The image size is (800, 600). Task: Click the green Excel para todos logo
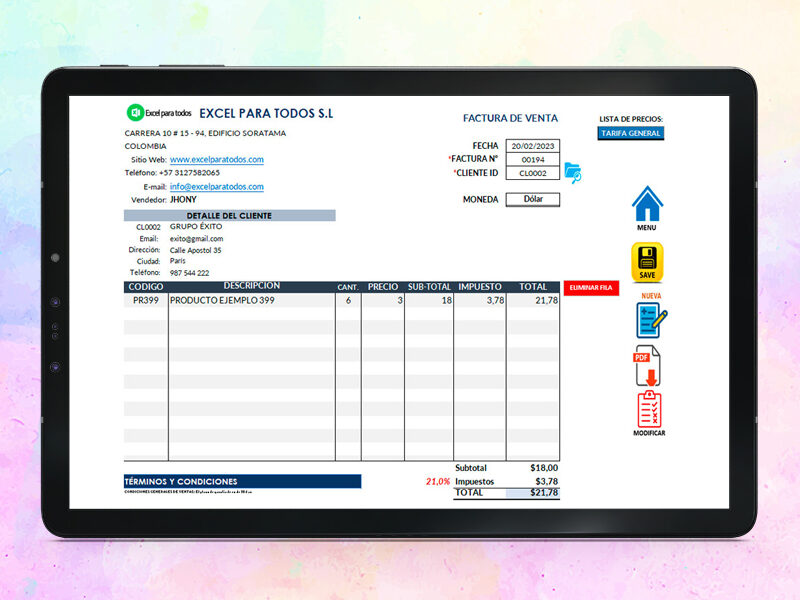pos(135,112)
